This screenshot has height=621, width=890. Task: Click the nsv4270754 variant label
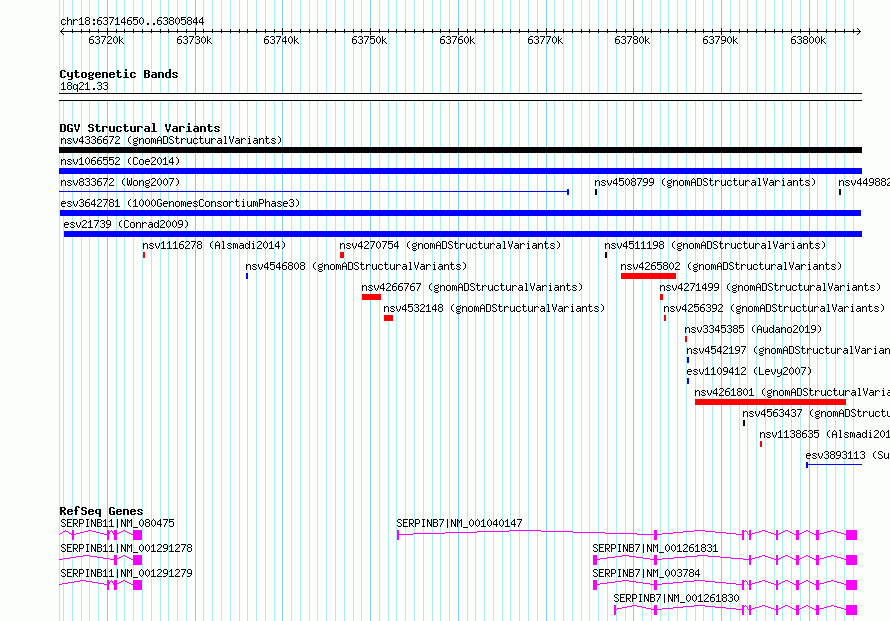coord(450,245)
